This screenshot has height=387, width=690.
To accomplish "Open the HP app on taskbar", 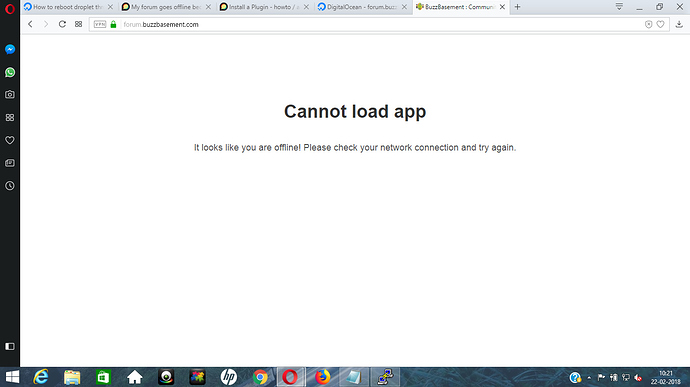I will click(x=229, y=377).
